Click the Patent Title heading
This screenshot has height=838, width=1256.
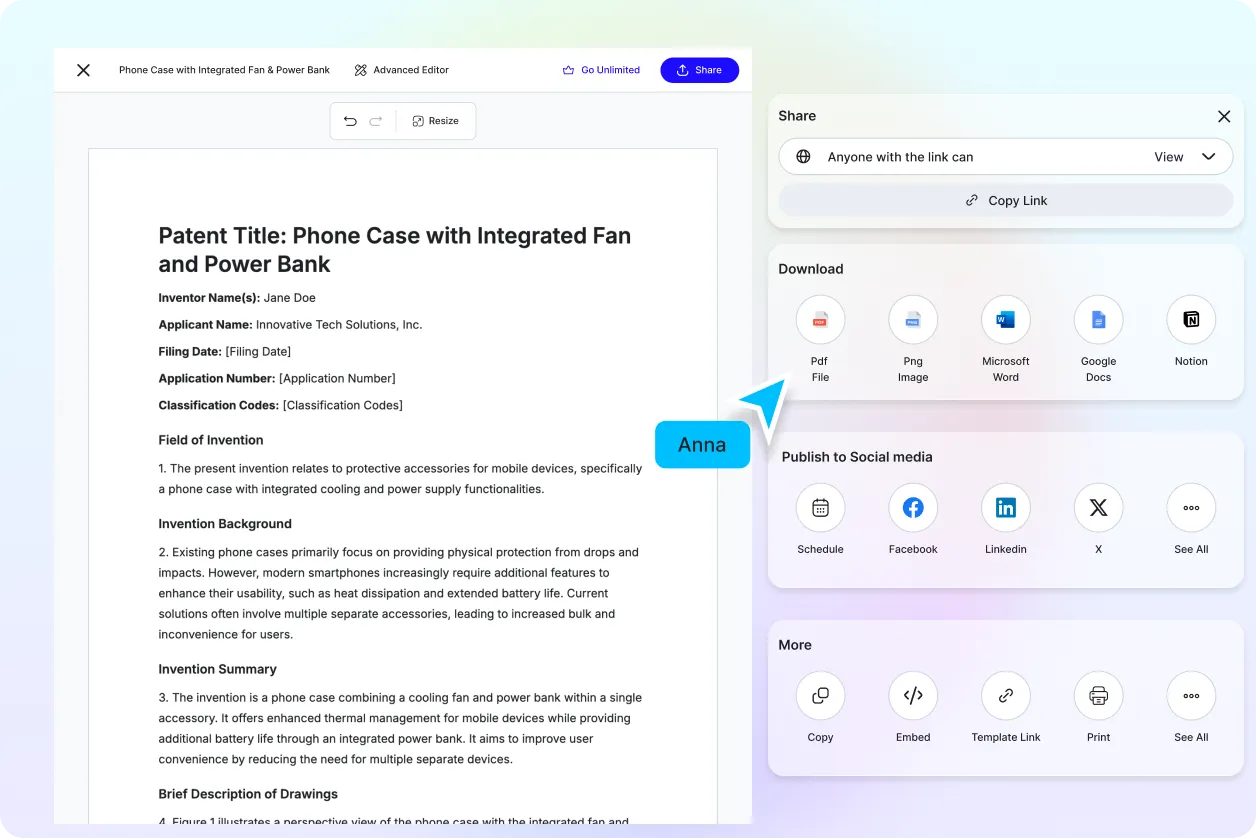395,250
